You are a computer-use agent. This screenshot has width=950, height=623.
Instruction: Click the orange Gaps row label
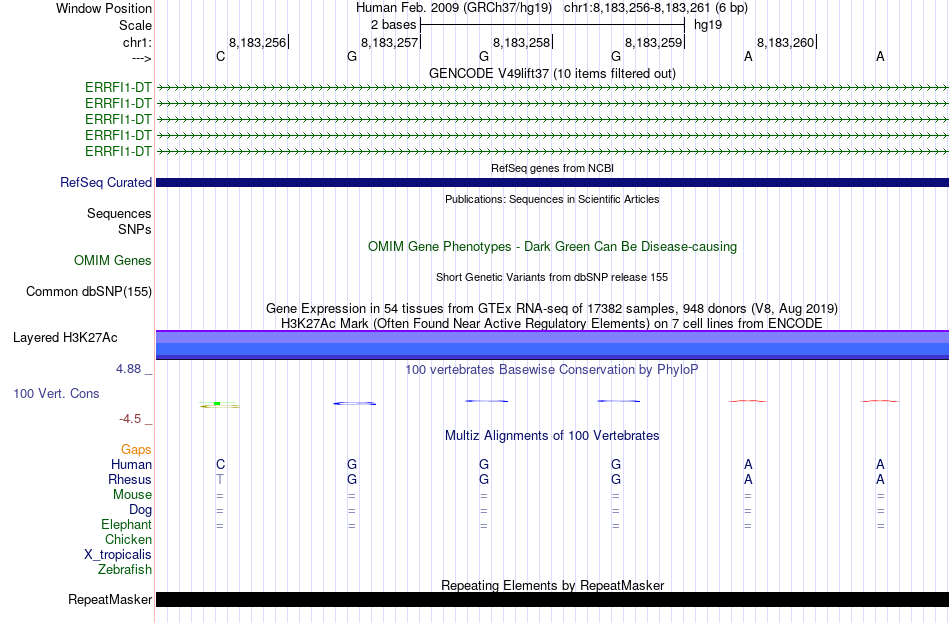point(136,449)
